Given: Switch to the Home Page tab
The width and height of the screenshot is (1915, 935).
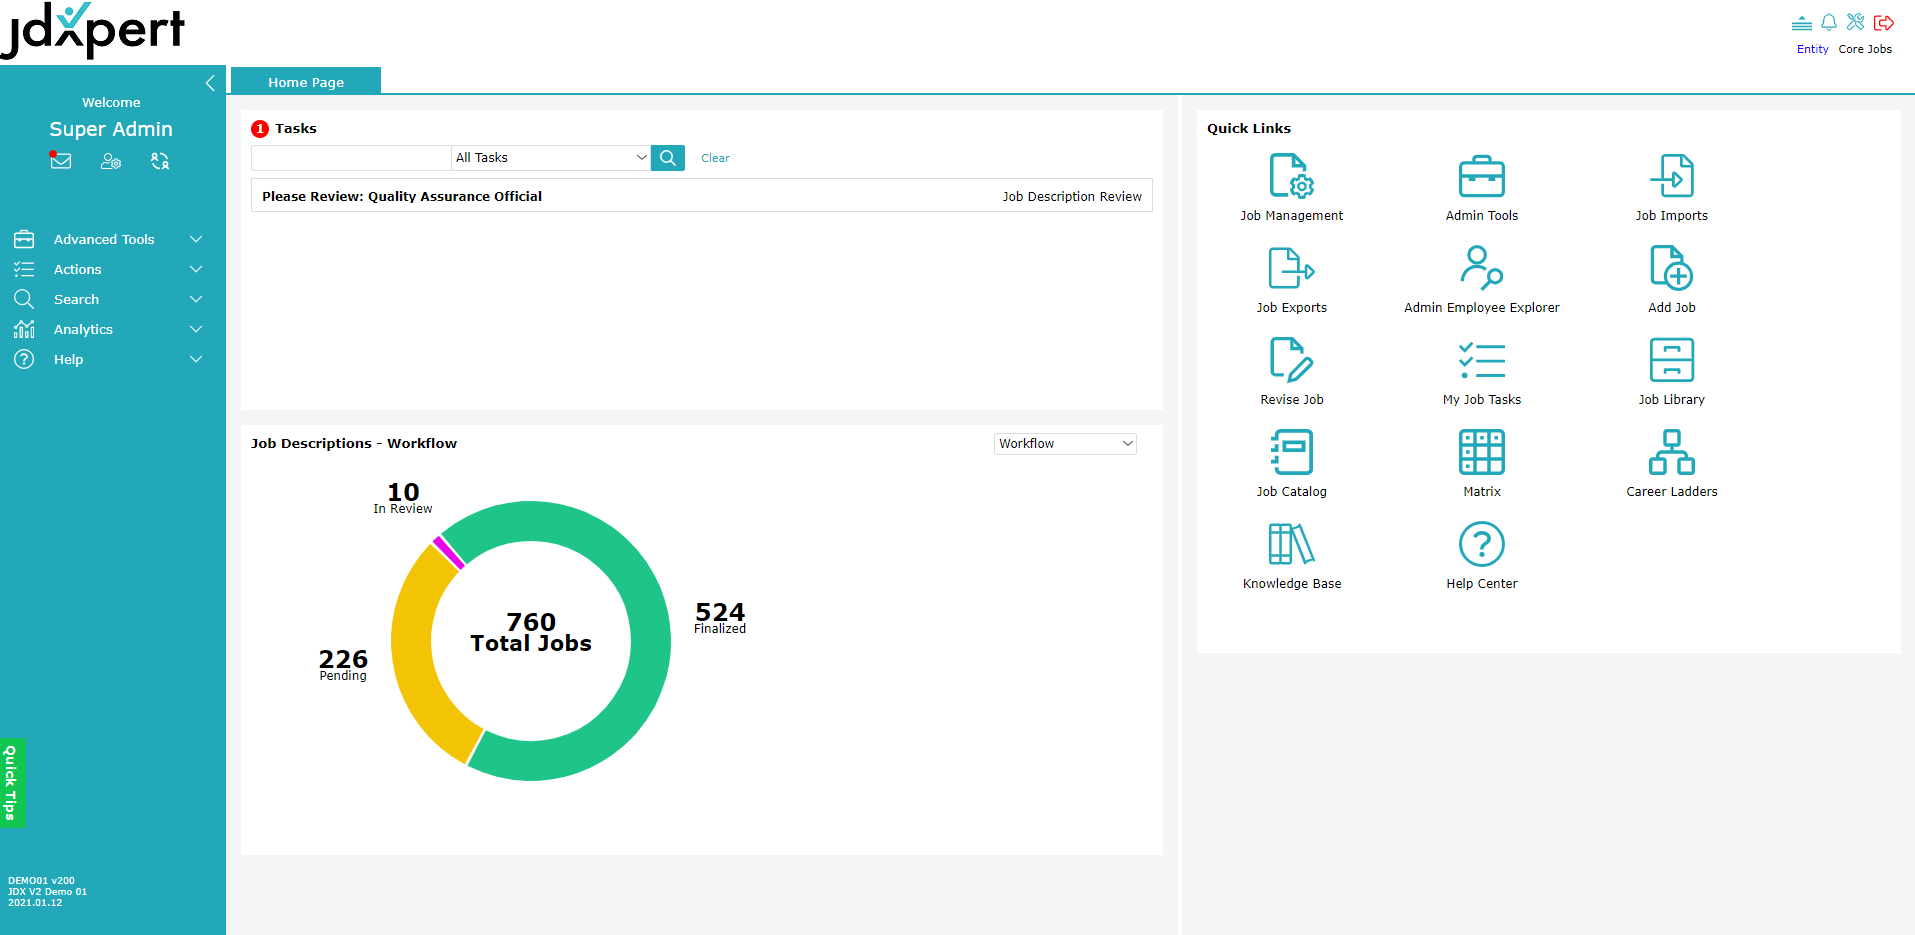Looking at the screenshot, I should pos(306,82).
